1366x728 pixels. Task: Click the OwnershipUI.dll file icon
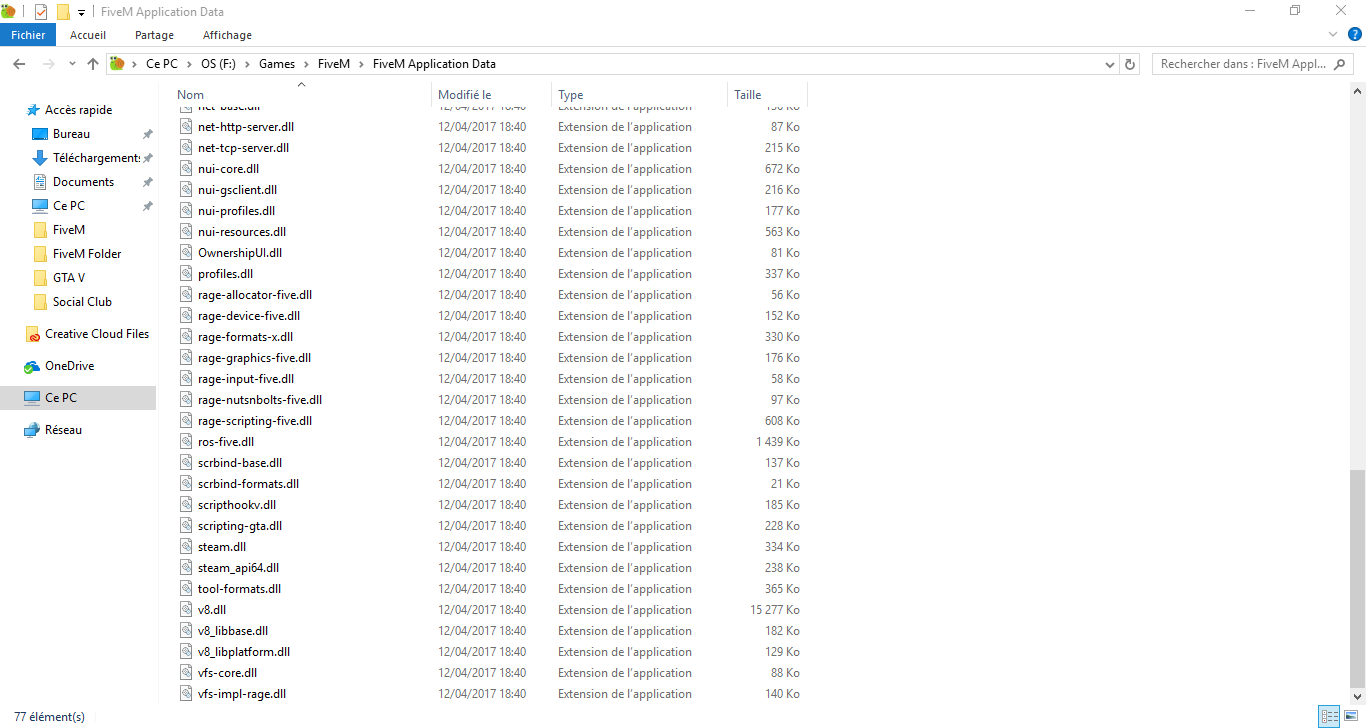[x=185, y=253]
